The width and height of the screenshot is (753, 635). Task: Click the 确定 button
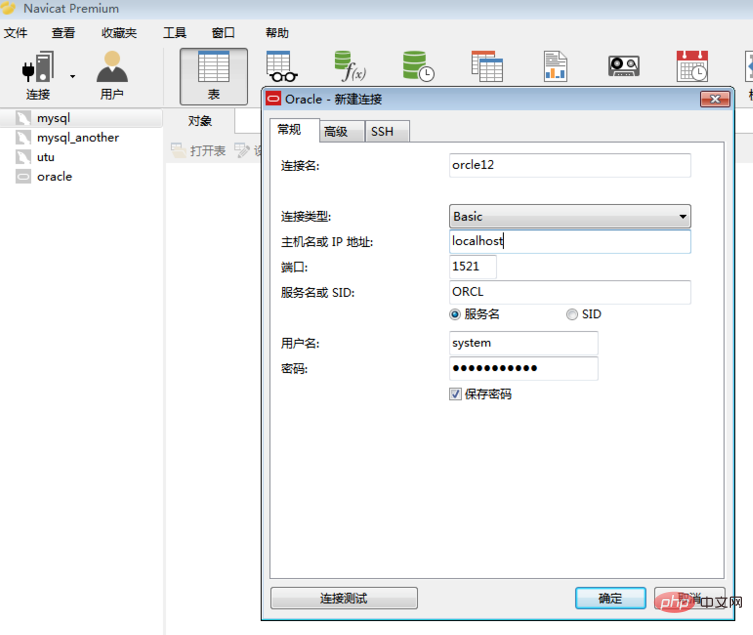(x=610, y=598)
